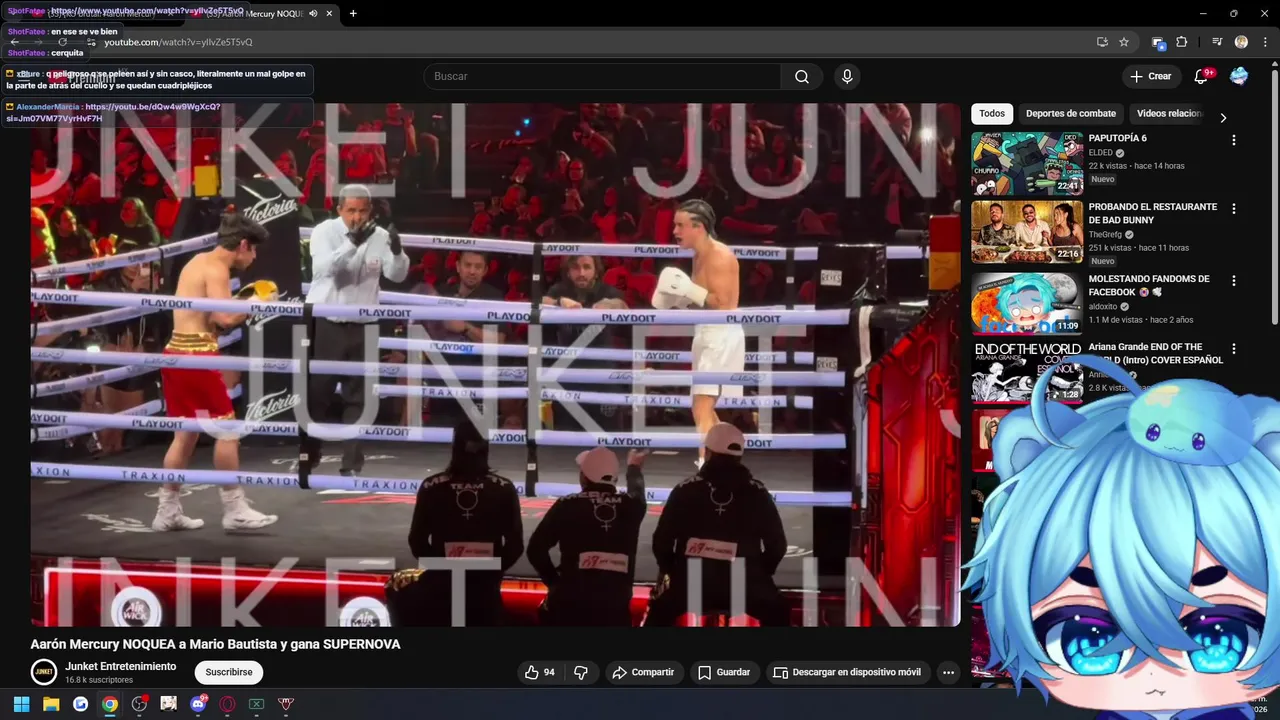Screen dimensions: 1280x720
Task: Open the YouTube account avatar menu
Action: click(x=1239, y=77)
